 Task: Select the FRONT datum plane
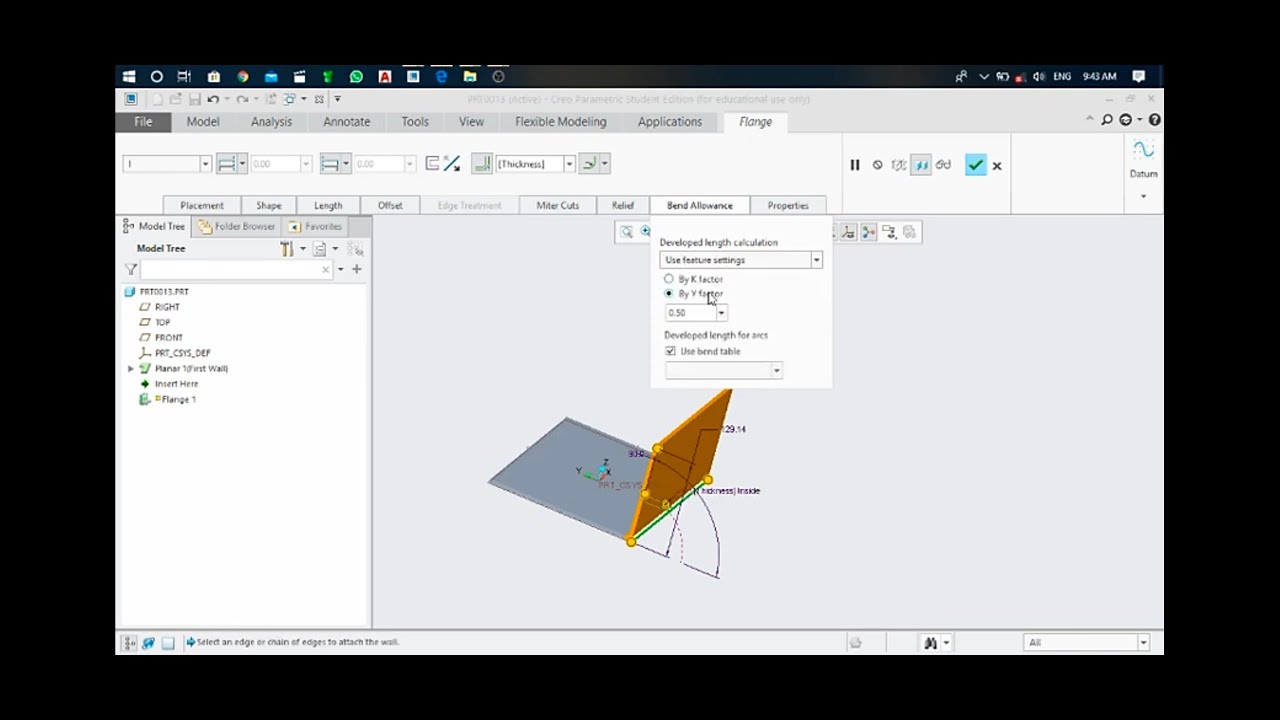pos(168,338)
